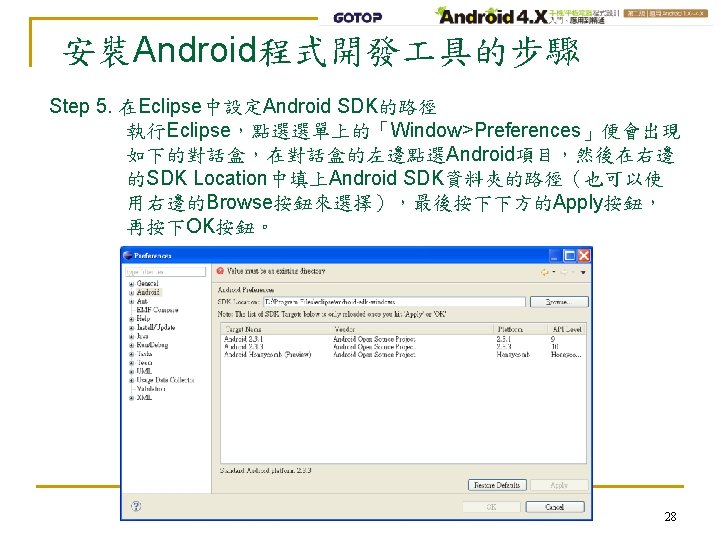
Task: Click the Browse button
Action: [559, 302]
